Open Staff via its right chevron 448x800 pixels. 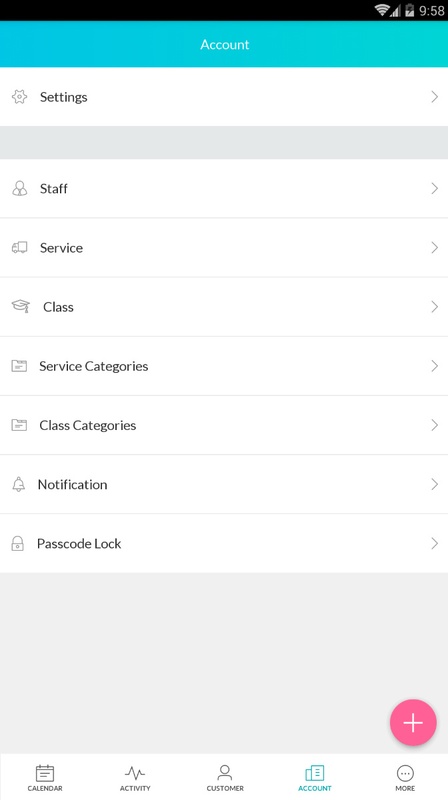pos(434,188)
